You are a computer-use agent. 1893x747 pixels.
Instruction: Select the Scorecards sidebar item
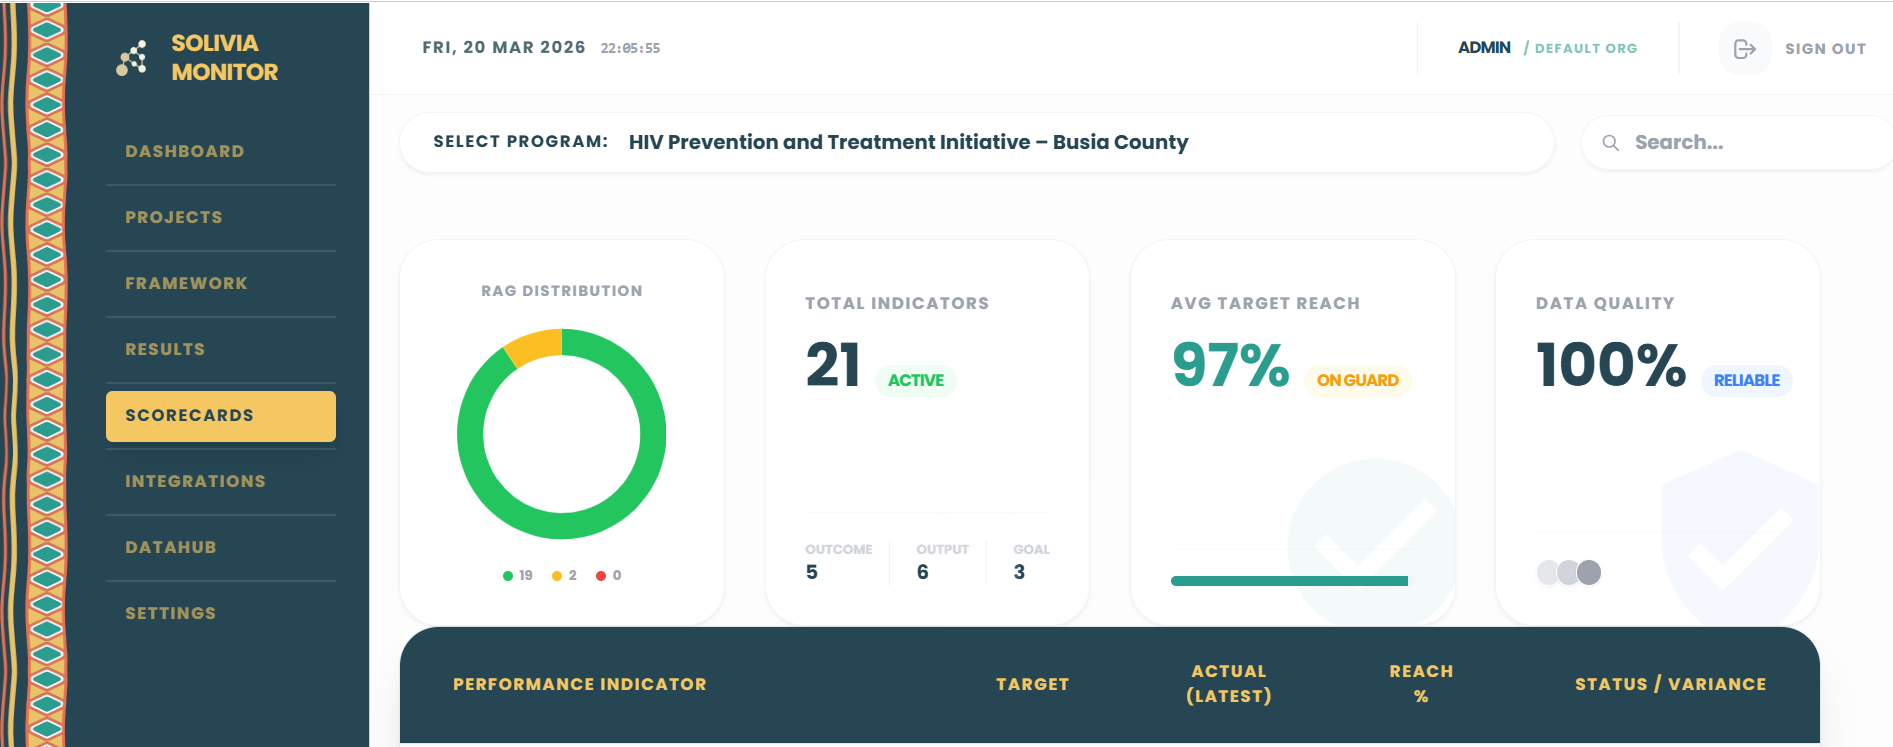point(221,416)
